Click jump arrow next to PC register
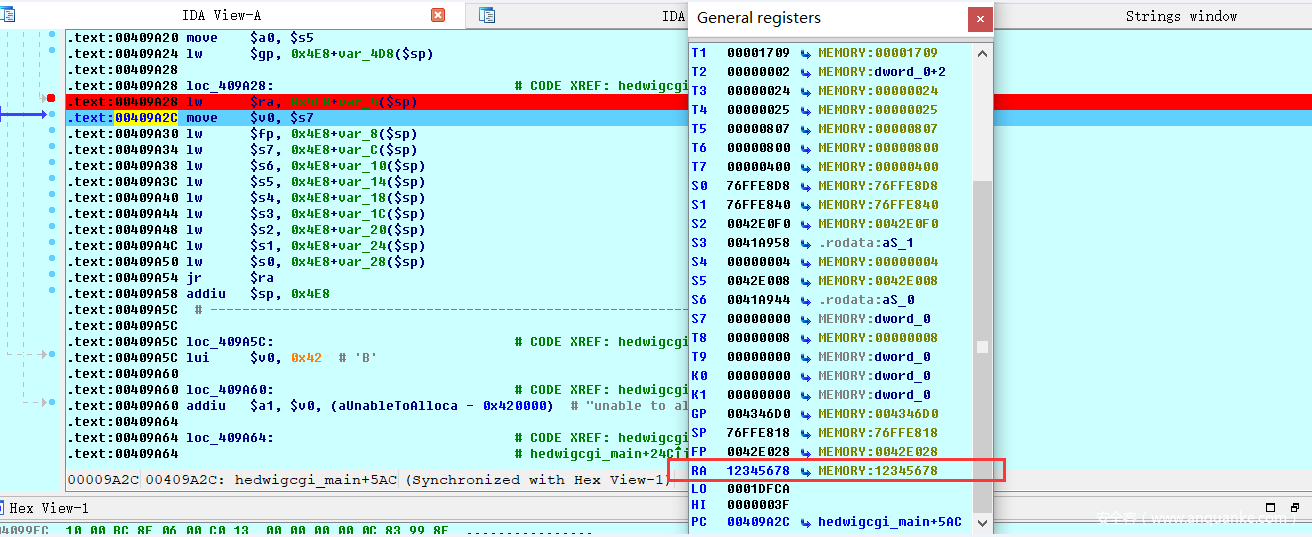This screenshot has height=537, width=1312. pos(806,522)
